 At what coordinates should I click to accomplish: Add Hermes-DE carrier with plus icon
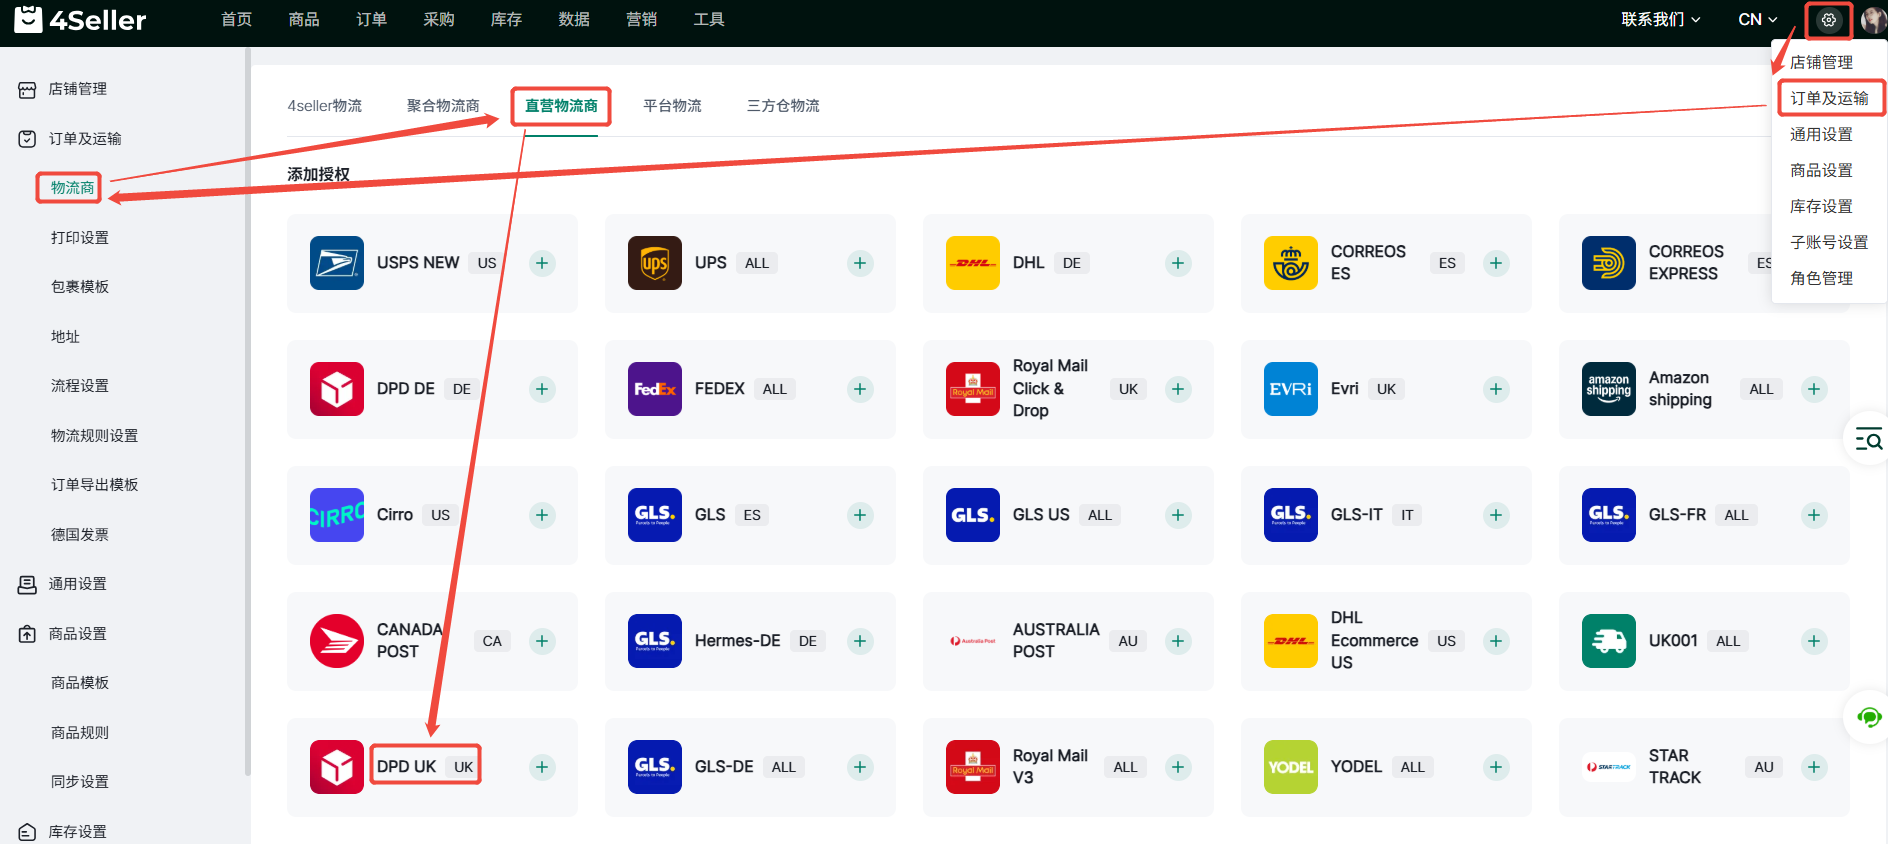point(860,641)
